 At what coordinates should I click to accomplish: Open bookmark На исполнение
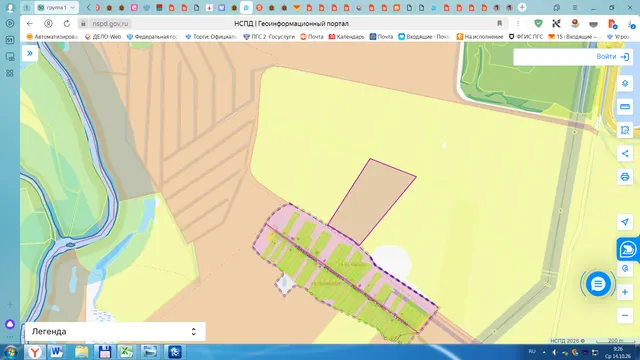480,37
